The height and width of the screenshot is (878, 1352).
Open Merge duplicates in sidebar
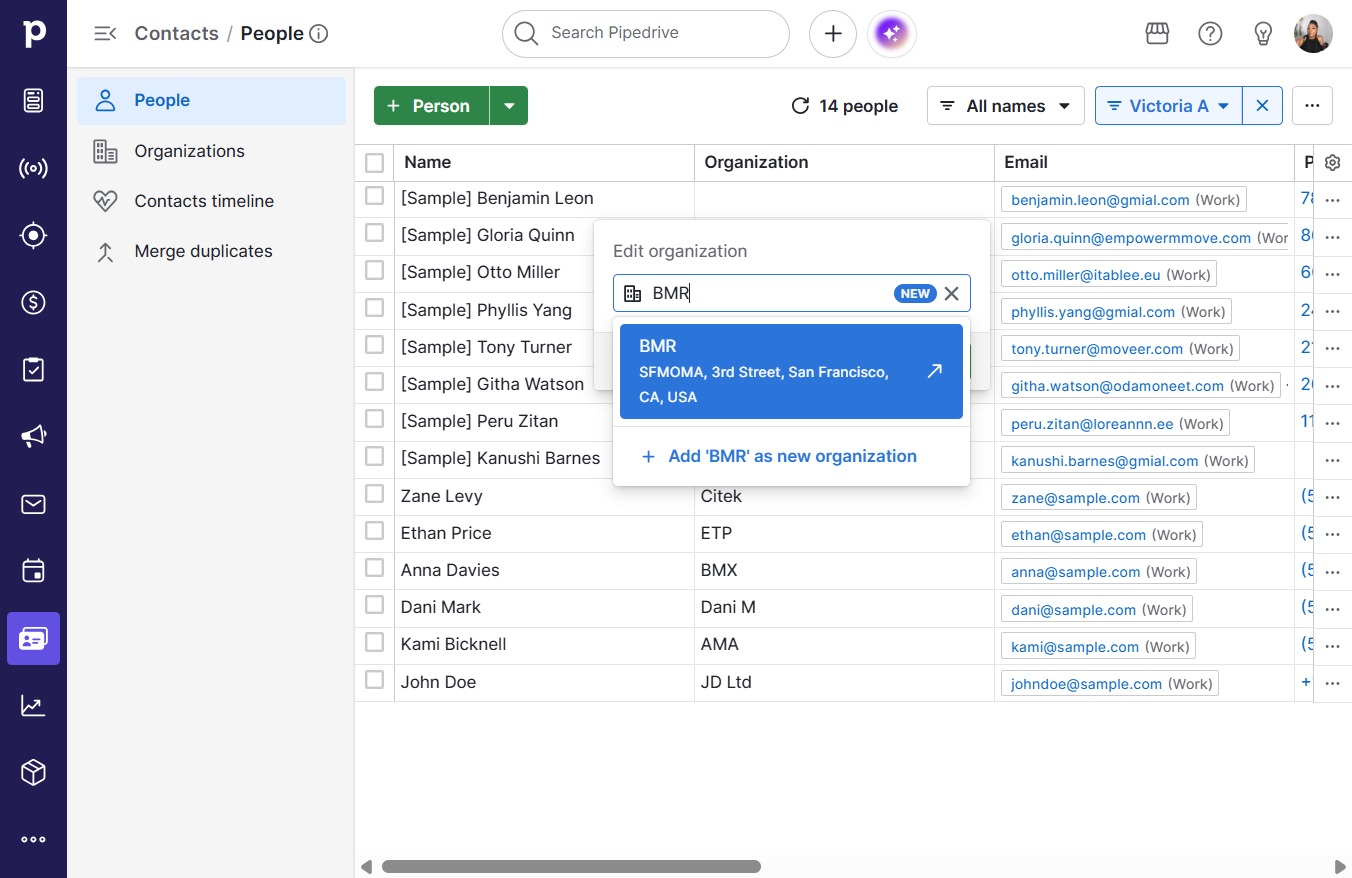pos(211,251)
